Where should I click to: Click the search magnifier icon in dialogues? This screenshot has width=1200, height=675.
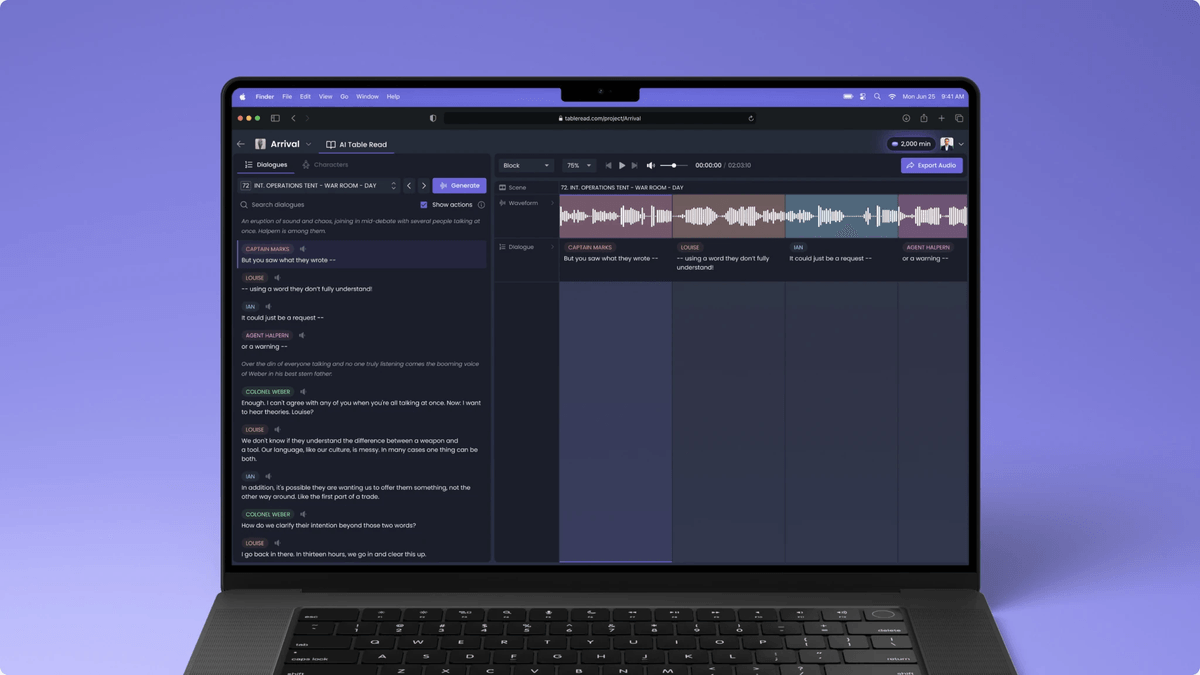(x=244, y=205)
